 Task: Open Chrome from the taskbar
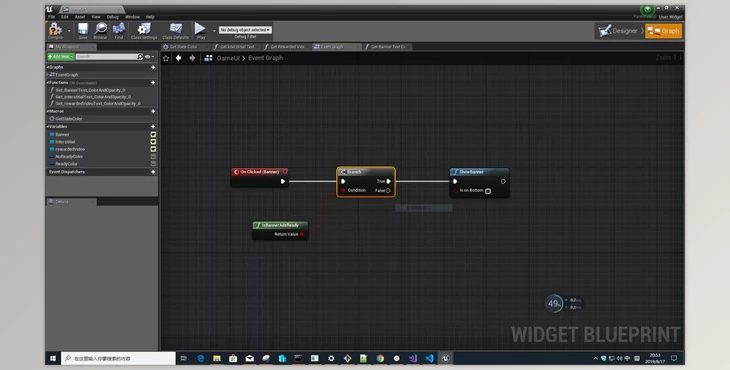[x=380, y=358]
